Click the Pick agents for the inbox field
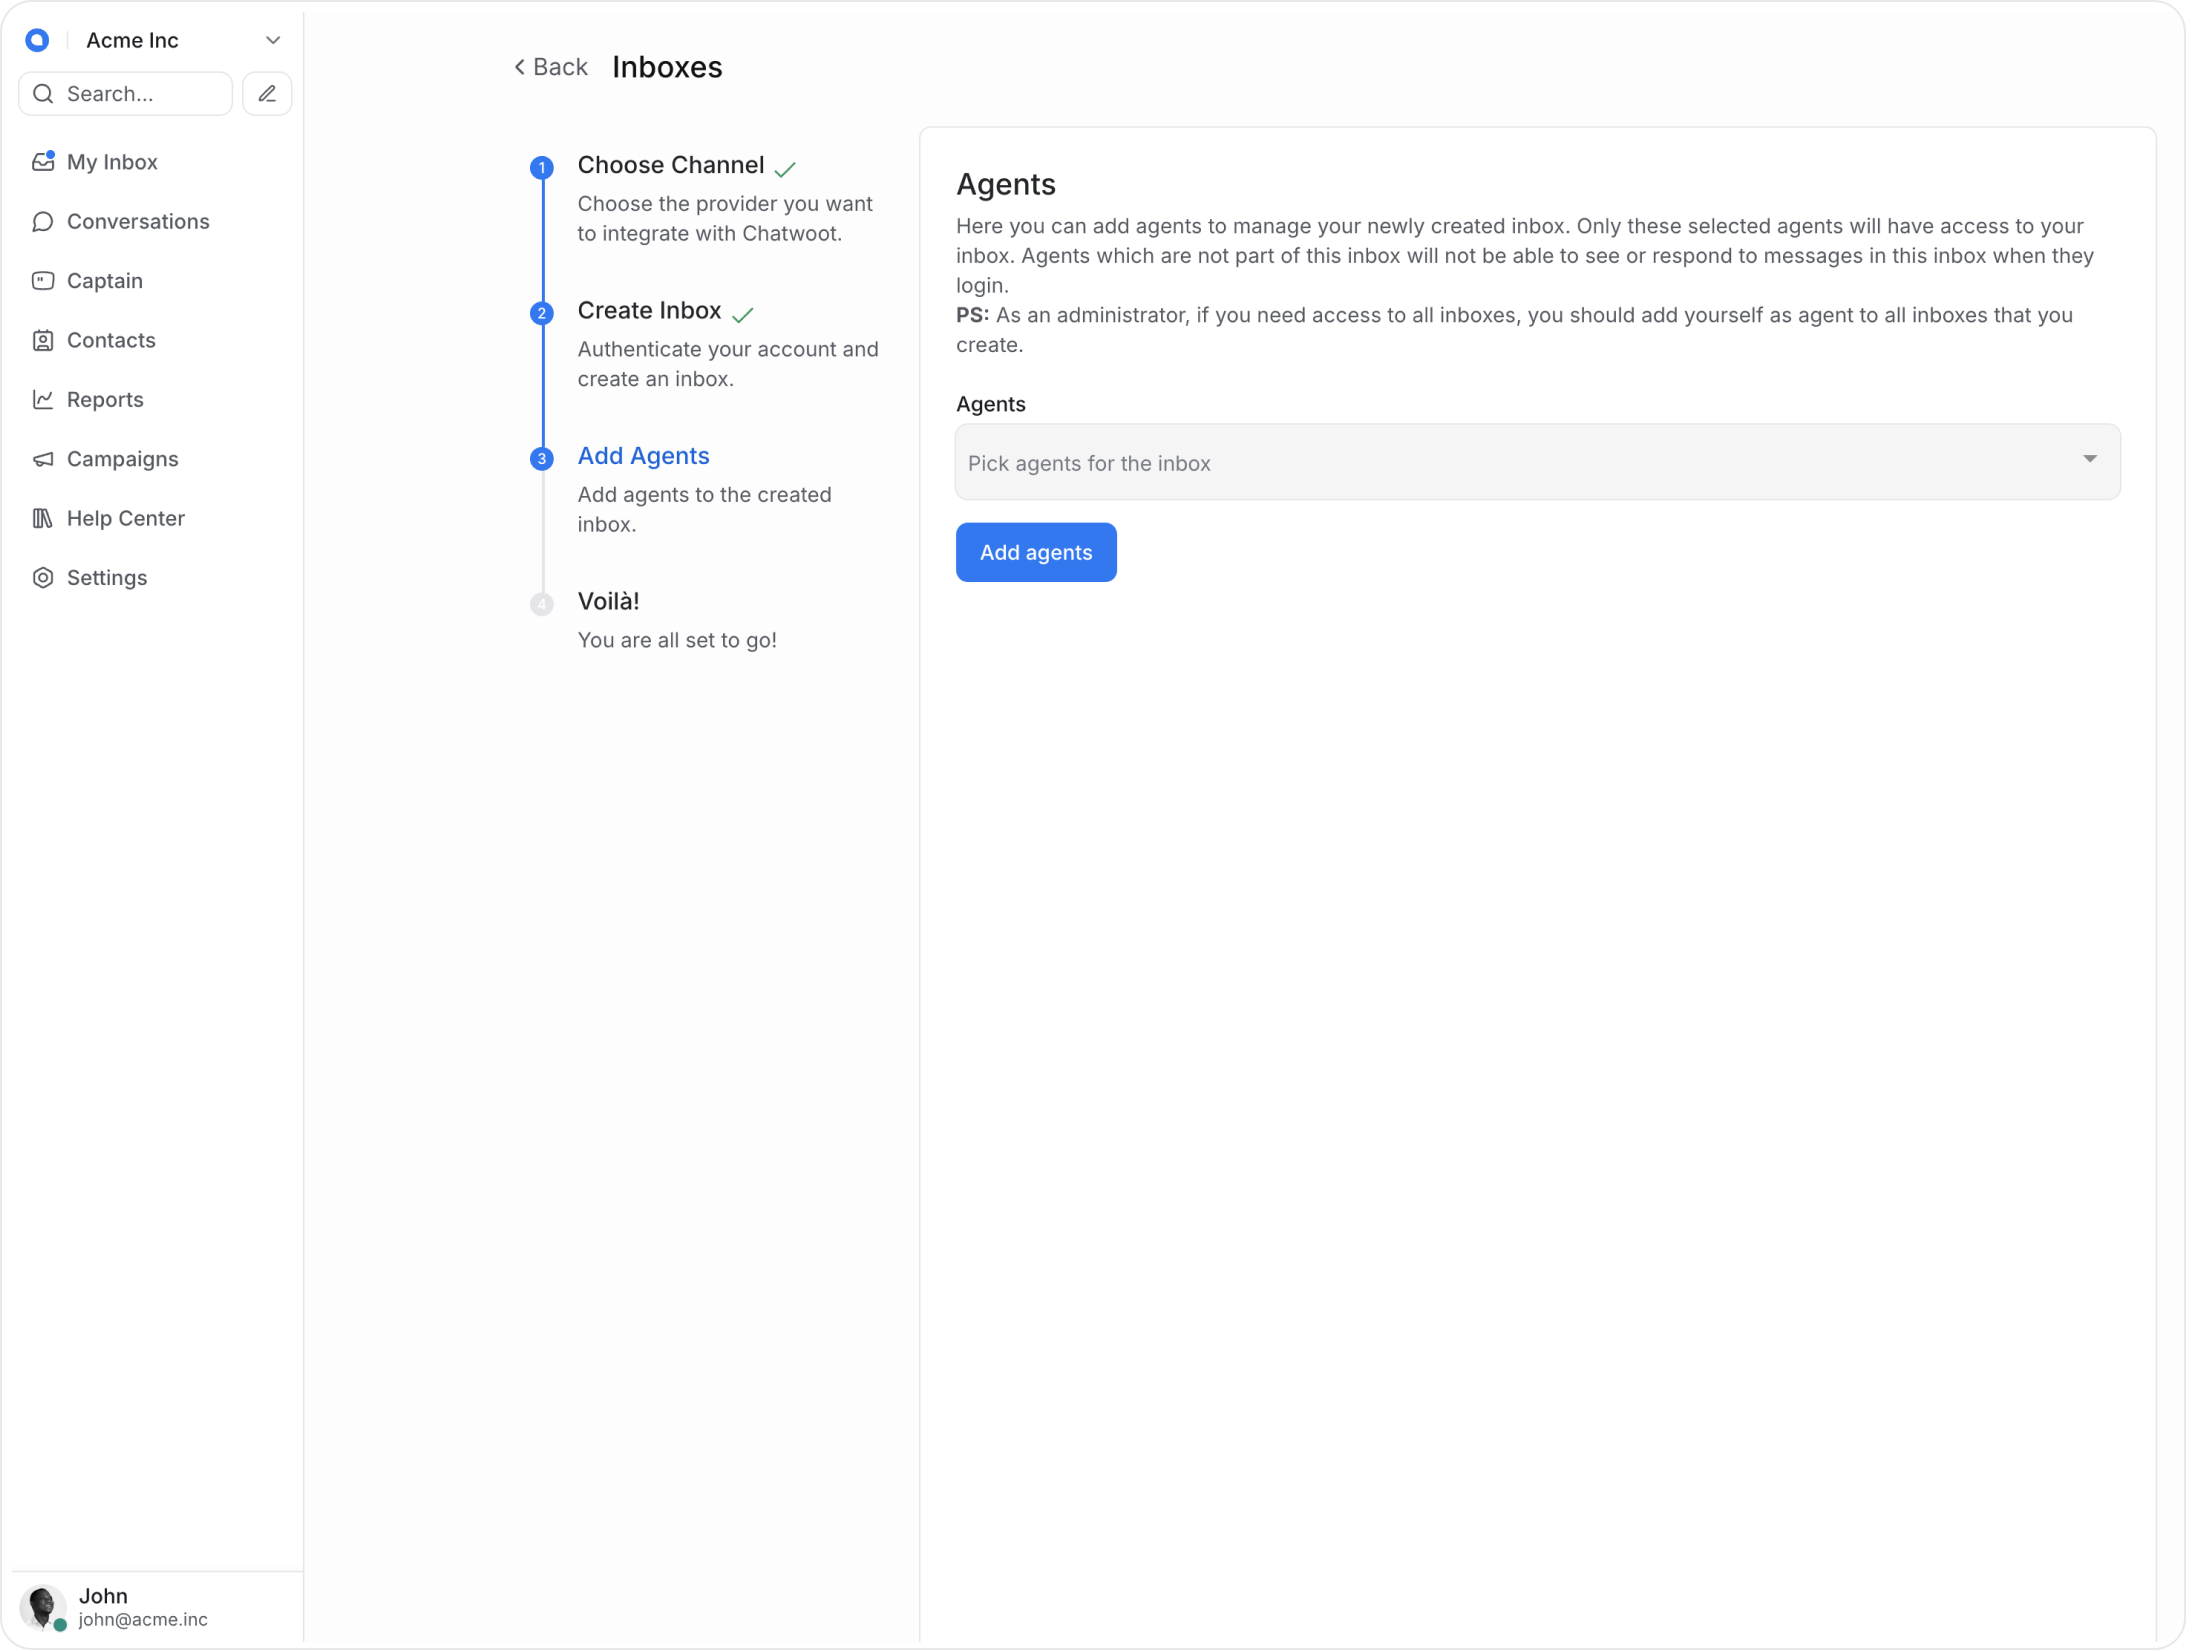 [x=1500, y=463]
